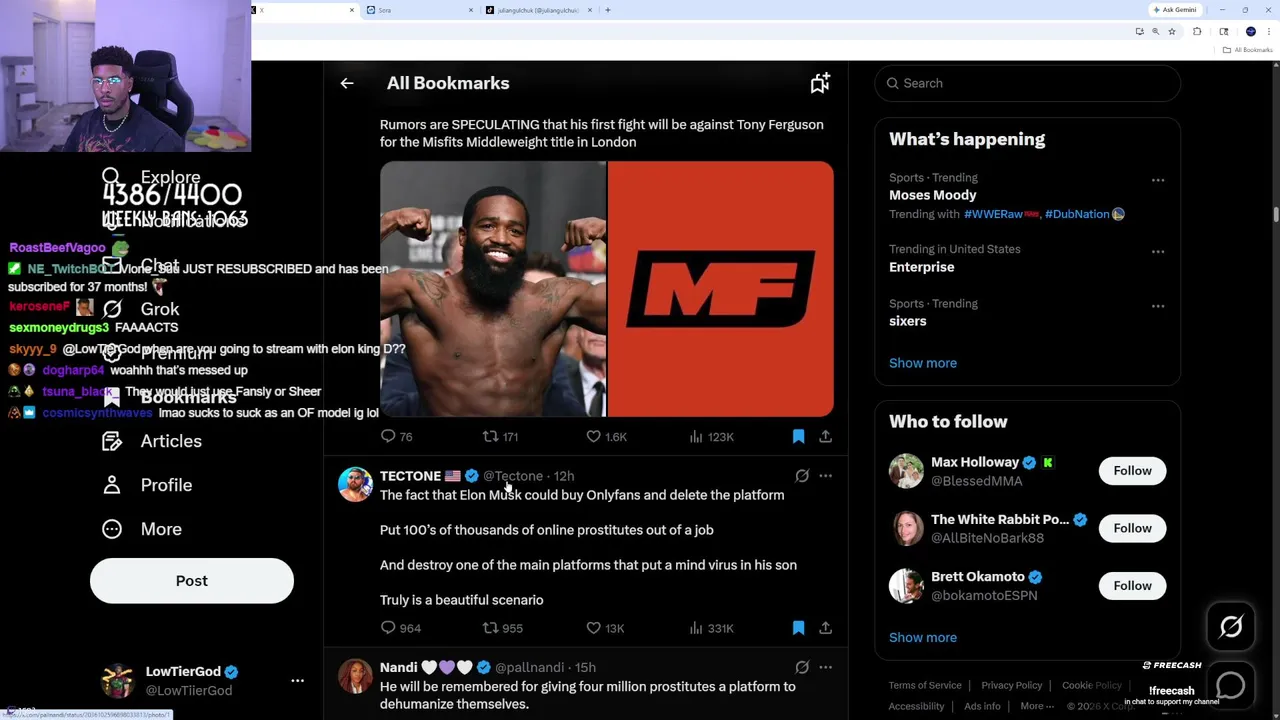Click Show more under What's happening
Screen dimensions: 1280x720
pos(923,363)
